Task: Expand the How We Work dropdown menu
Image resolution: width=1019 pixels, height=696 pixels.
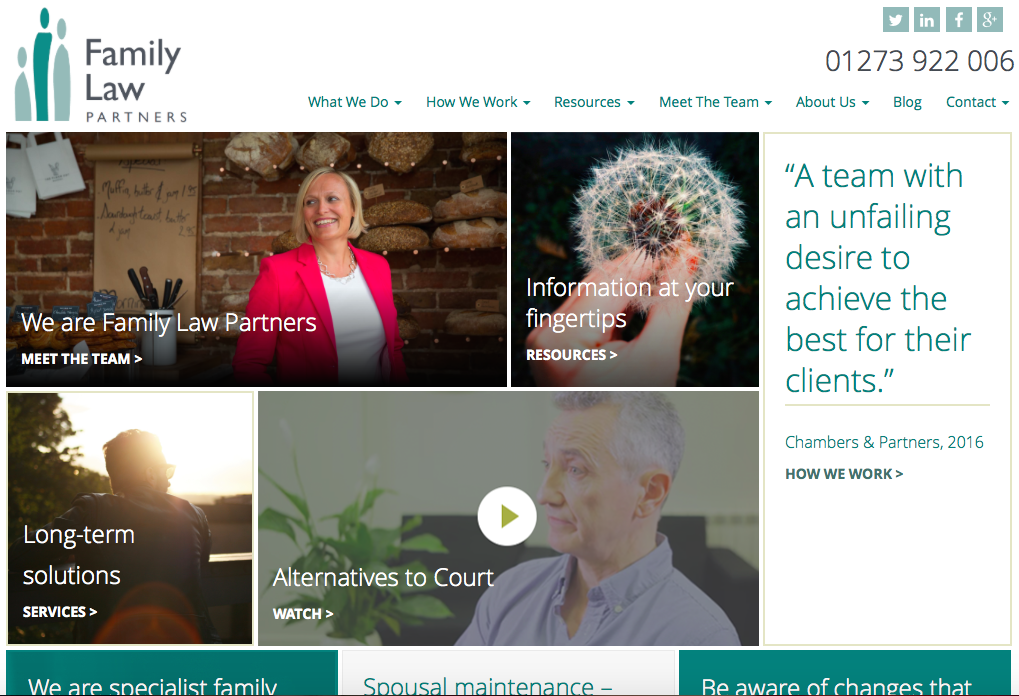Action: pyautogui.click(x=478, y=102)
